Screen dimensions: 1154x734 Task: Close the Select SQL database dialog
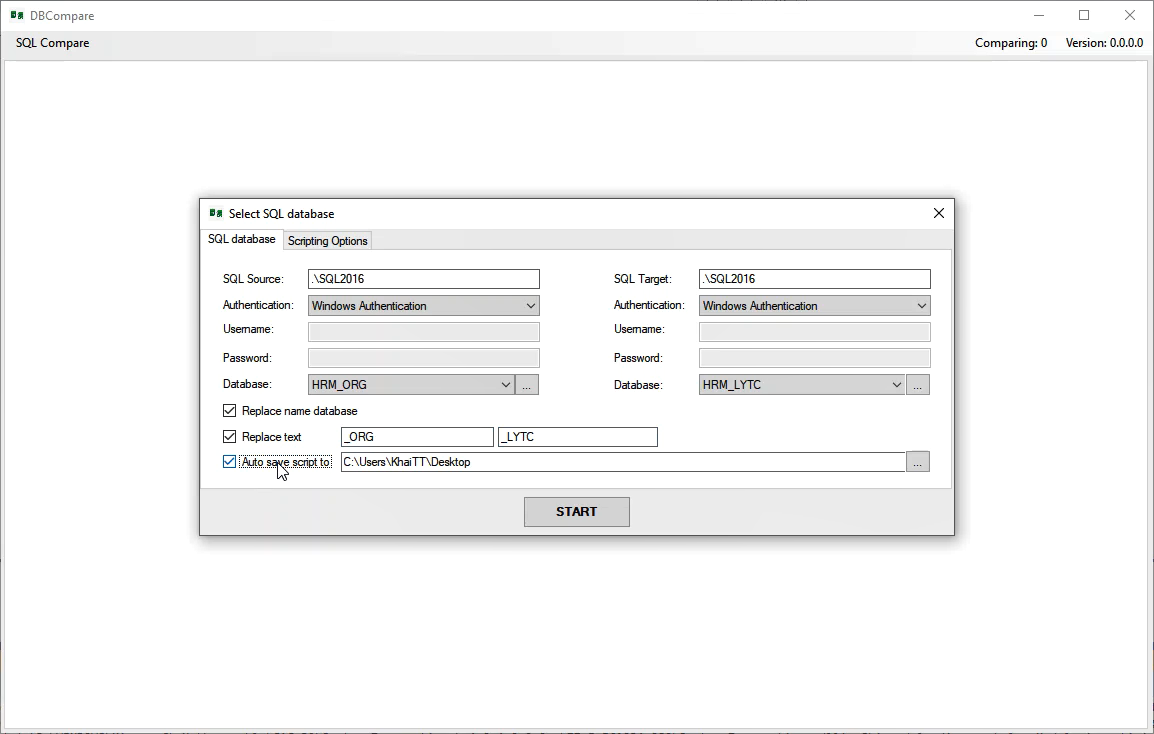938,214
